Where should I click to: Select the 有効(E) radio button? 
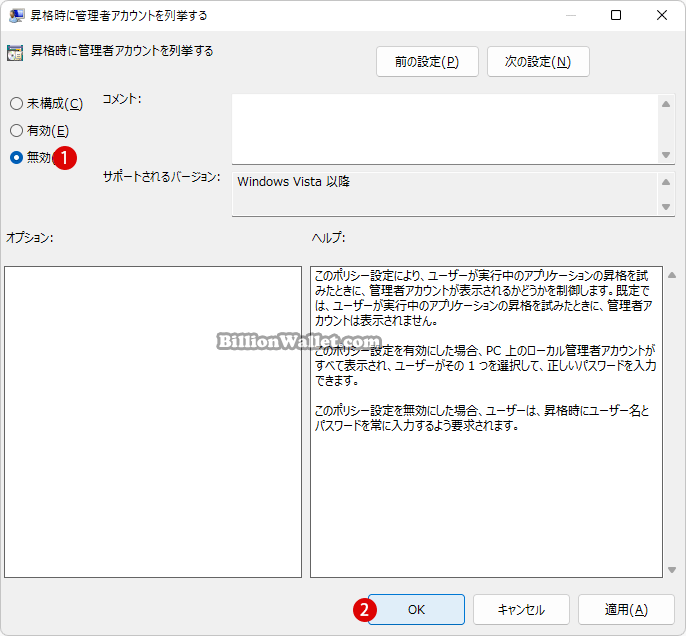point(17,130)
